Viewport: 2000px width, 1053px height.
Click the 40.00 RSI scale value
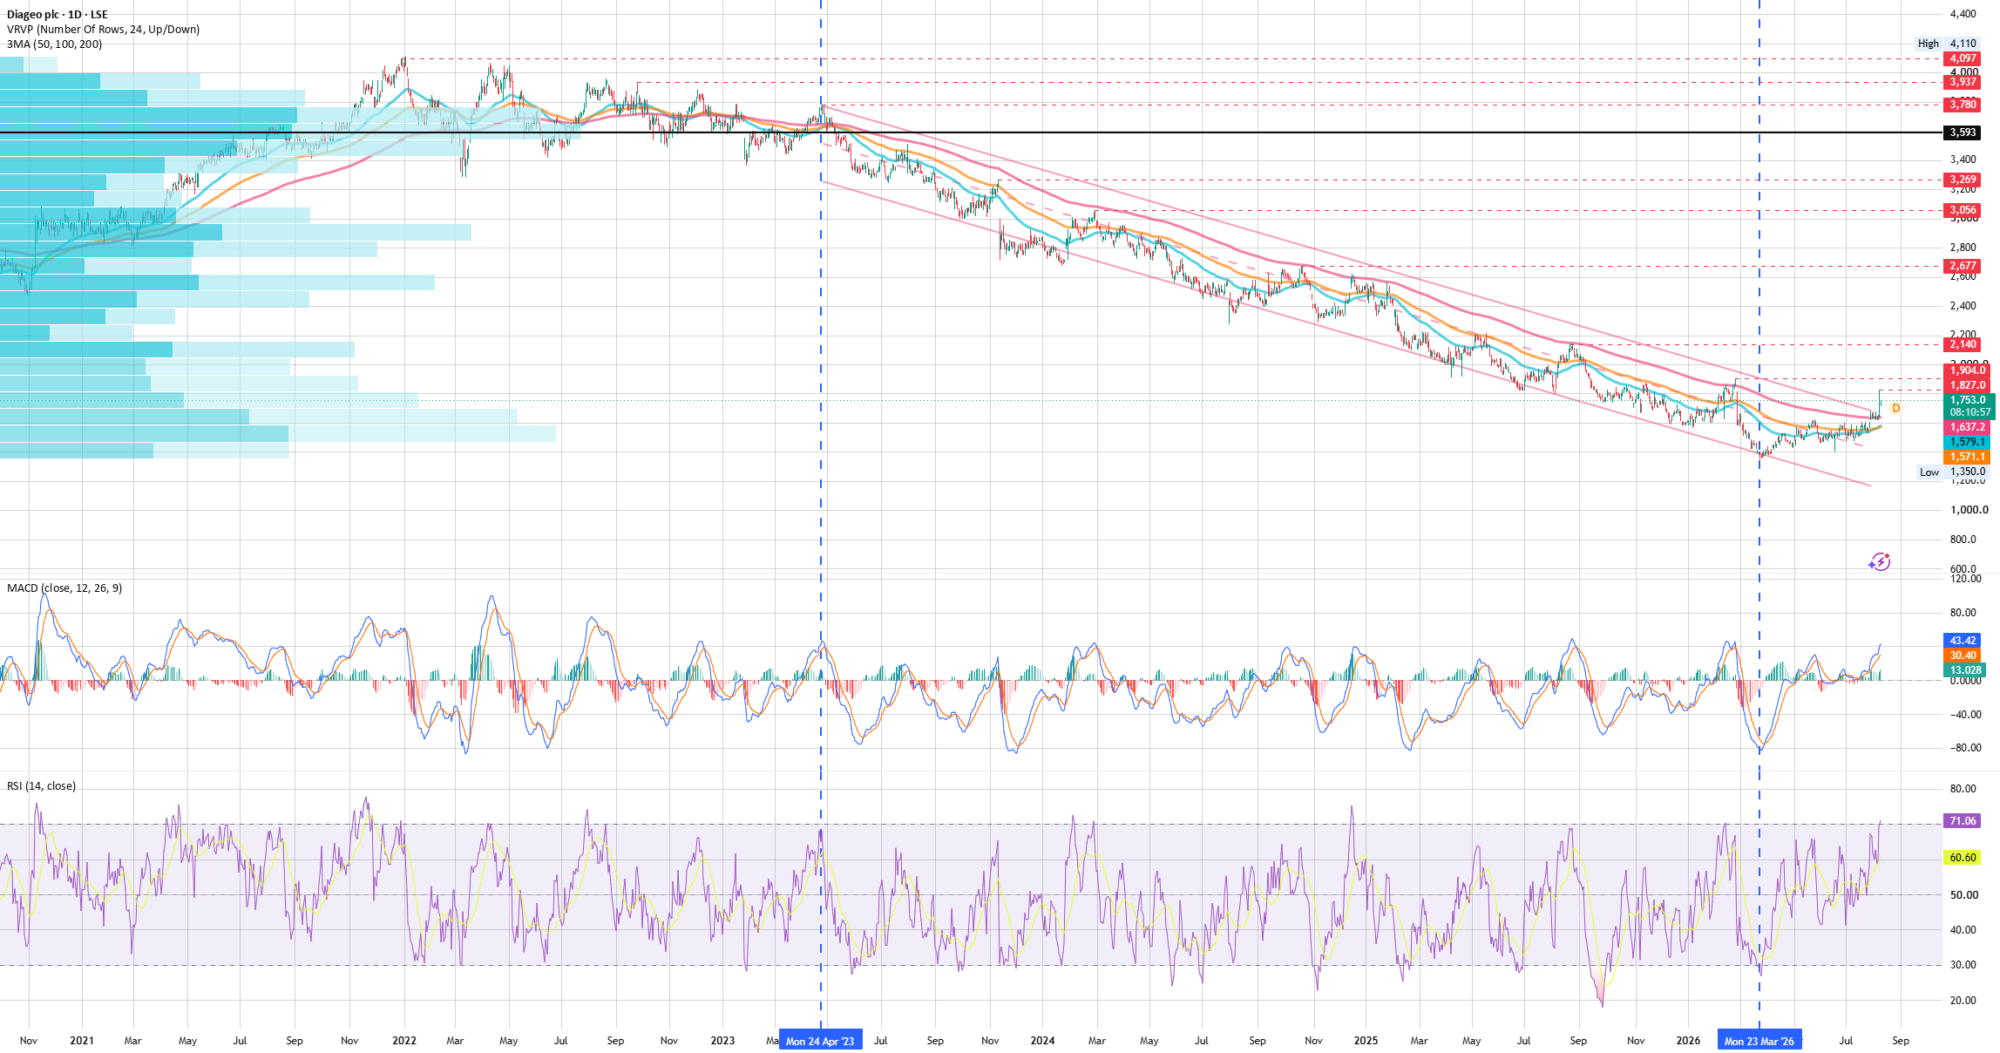[1964, 930]
